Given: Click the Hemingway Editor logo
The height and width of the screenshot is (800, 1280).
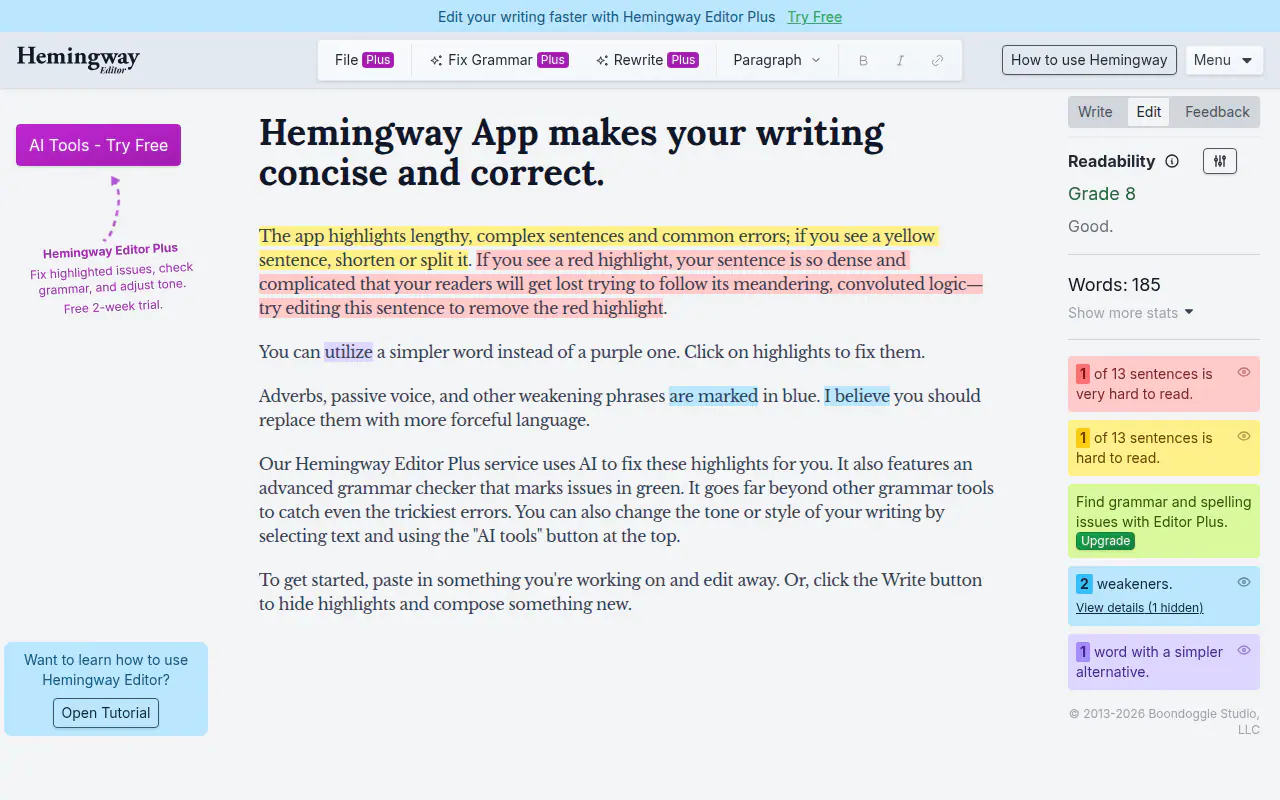Looking at the screenshot, I should pyautogui.click(x=78, y=60).
